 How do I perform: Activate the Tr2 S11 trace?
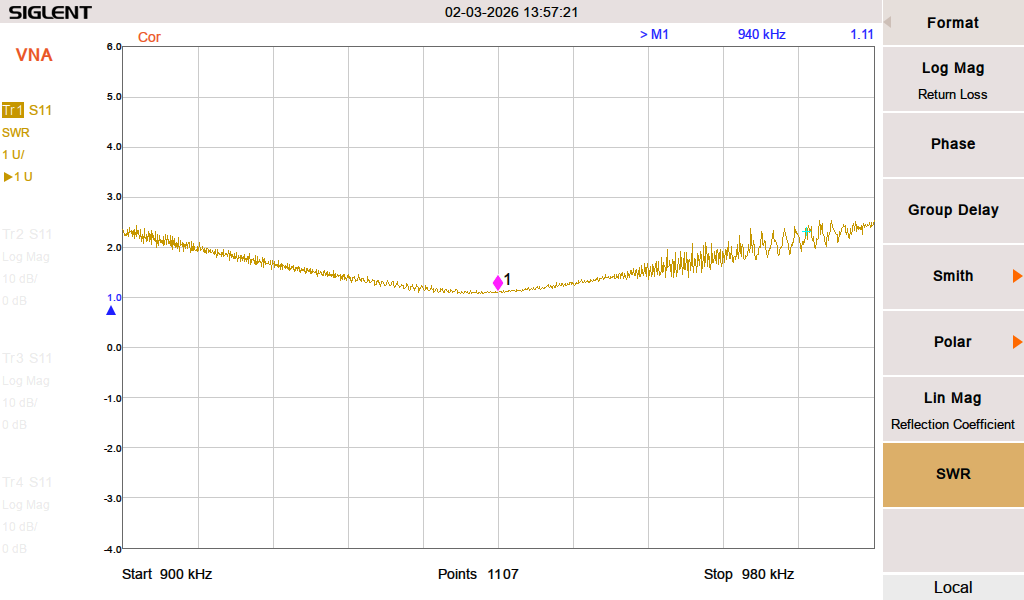(x=27, y=234)
